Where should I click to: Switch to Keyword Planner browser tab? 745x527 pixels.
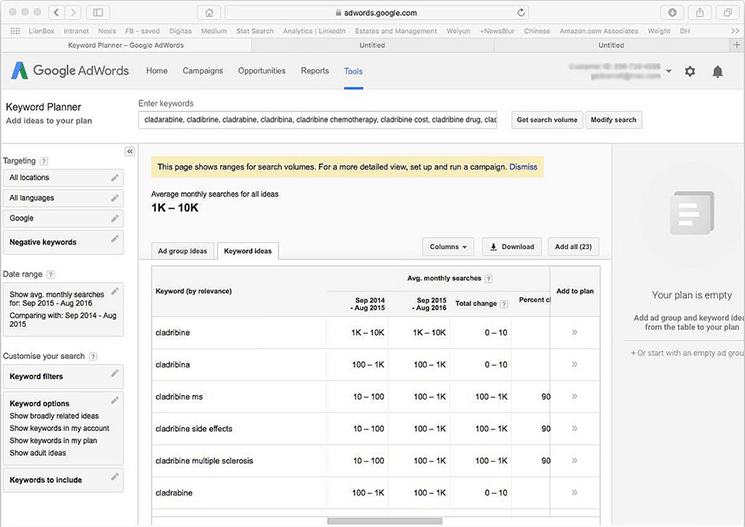(x=126, y=45)
